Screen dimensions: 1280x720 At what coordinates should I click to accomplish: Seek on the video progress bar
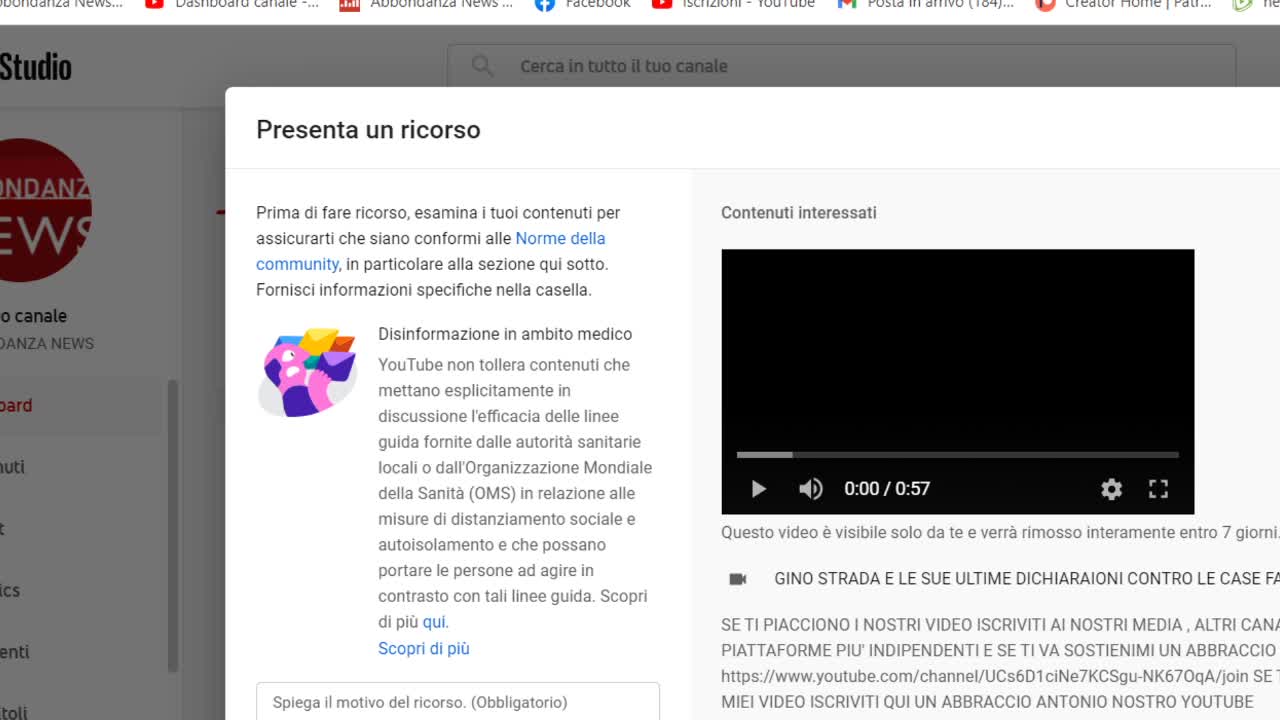click(x=957, y=455)
